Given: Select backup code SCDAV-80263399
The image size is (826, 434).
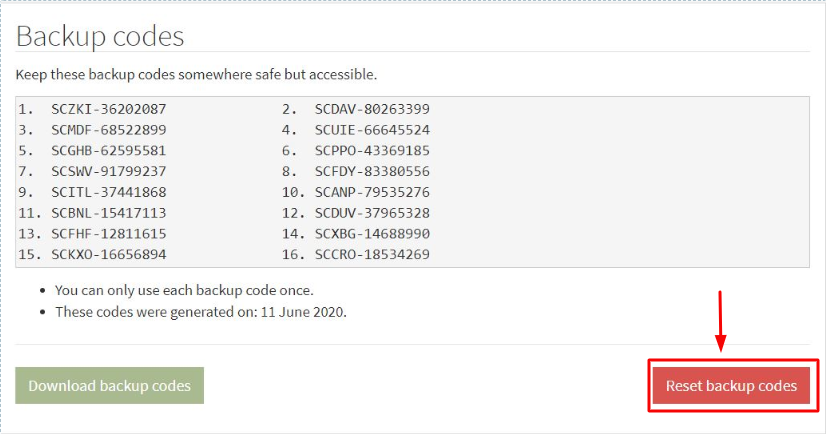Looking at the screenshot, I should [372, 108].
